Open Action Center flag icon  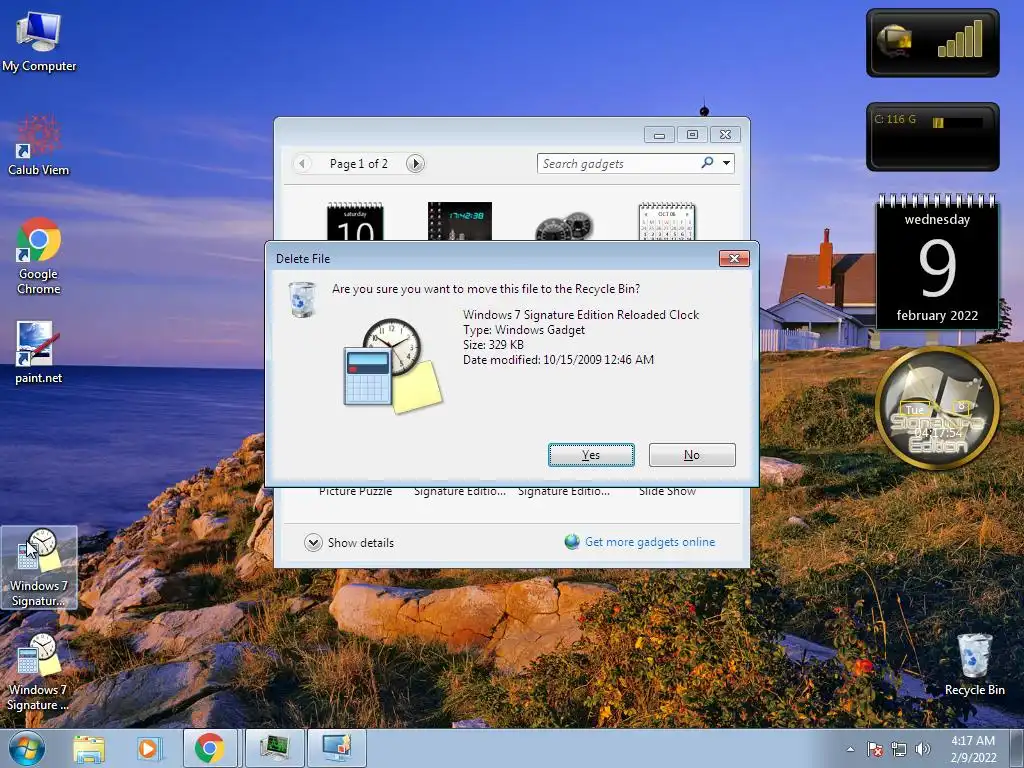tap(875, 749)
